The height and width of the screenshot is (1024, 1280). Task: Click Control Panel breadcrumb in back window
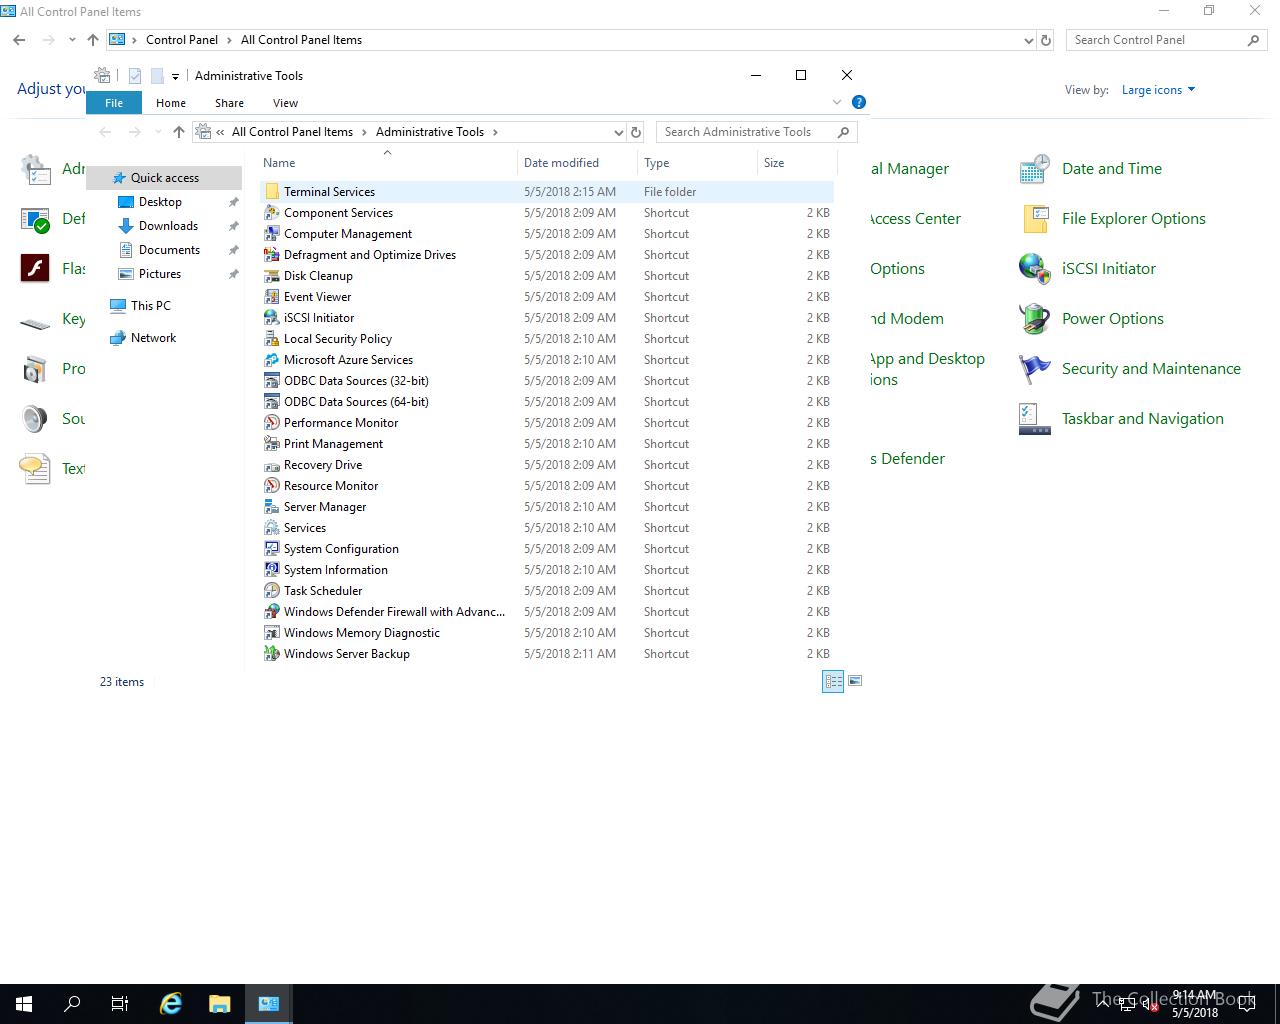tap(182, 40)
